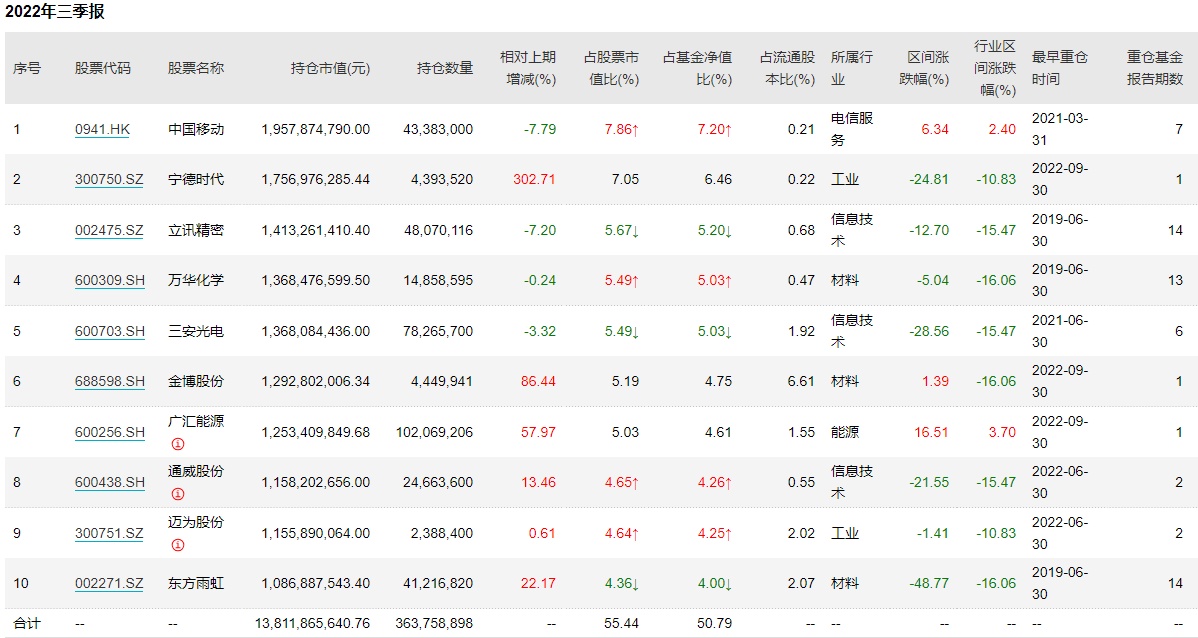Select stock name 中国移动
The height and width of the screenshot is (638, 1198).
point(196,129)
